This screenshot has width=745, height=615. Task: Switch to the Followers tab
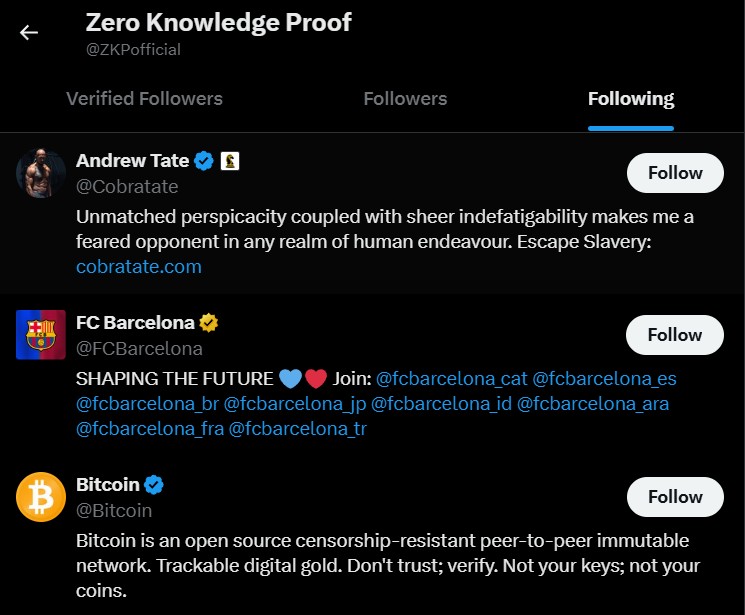(405, 99)
